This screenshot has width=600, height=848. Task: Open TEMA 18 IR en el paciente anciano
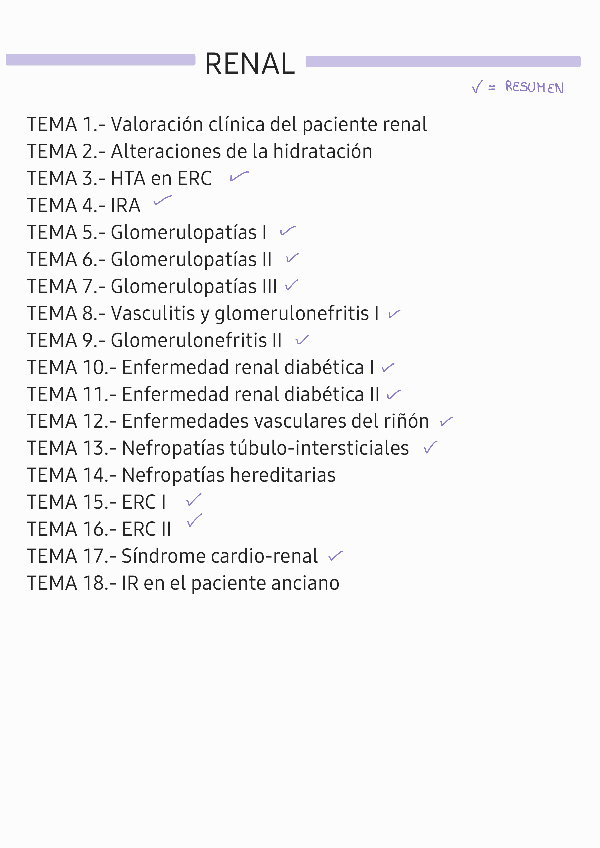[x=183, y=583]
